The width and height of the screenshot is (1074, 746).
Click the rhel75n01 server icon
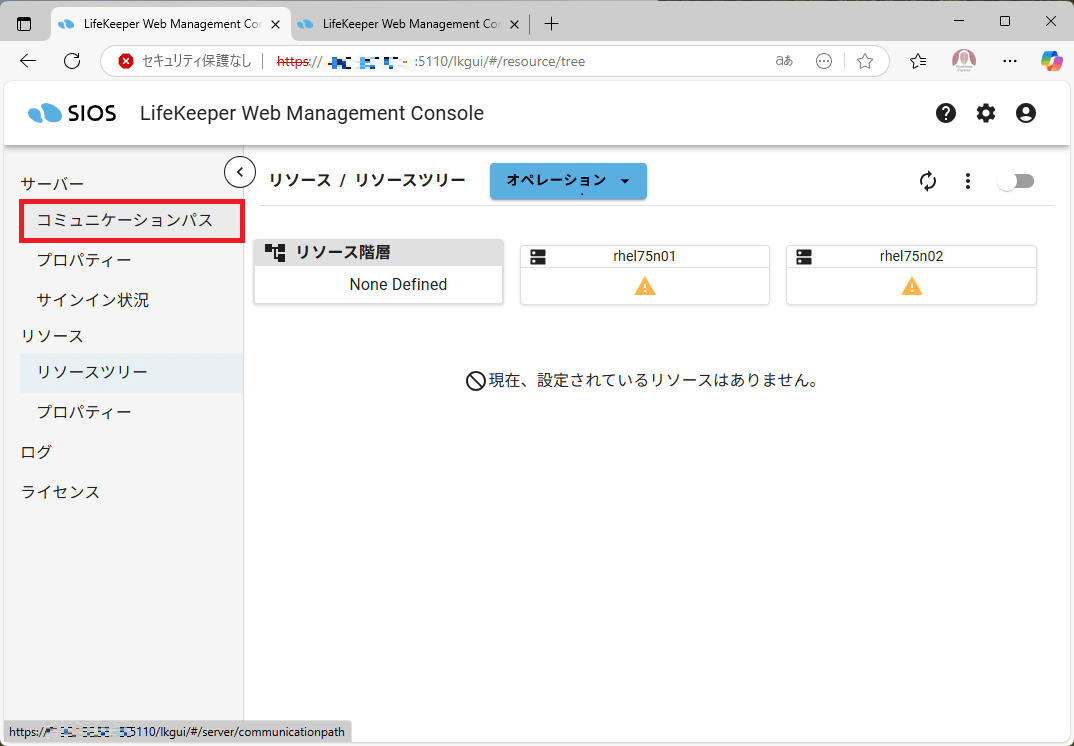pyautogui.click(x=538, y=257)
